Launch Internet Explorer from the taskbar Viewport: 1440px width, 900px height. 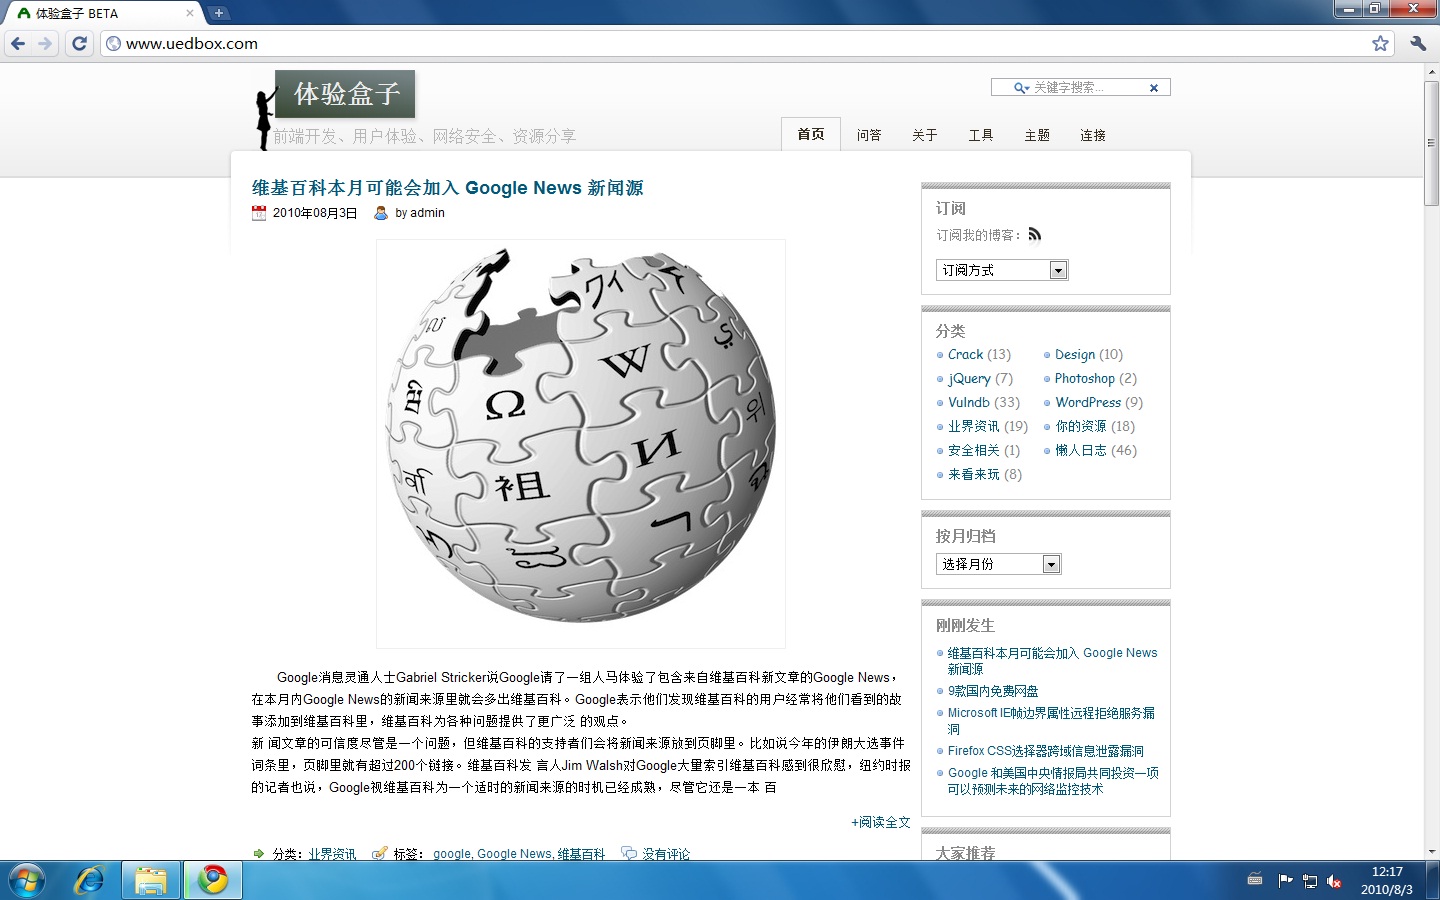pos(90,881)
